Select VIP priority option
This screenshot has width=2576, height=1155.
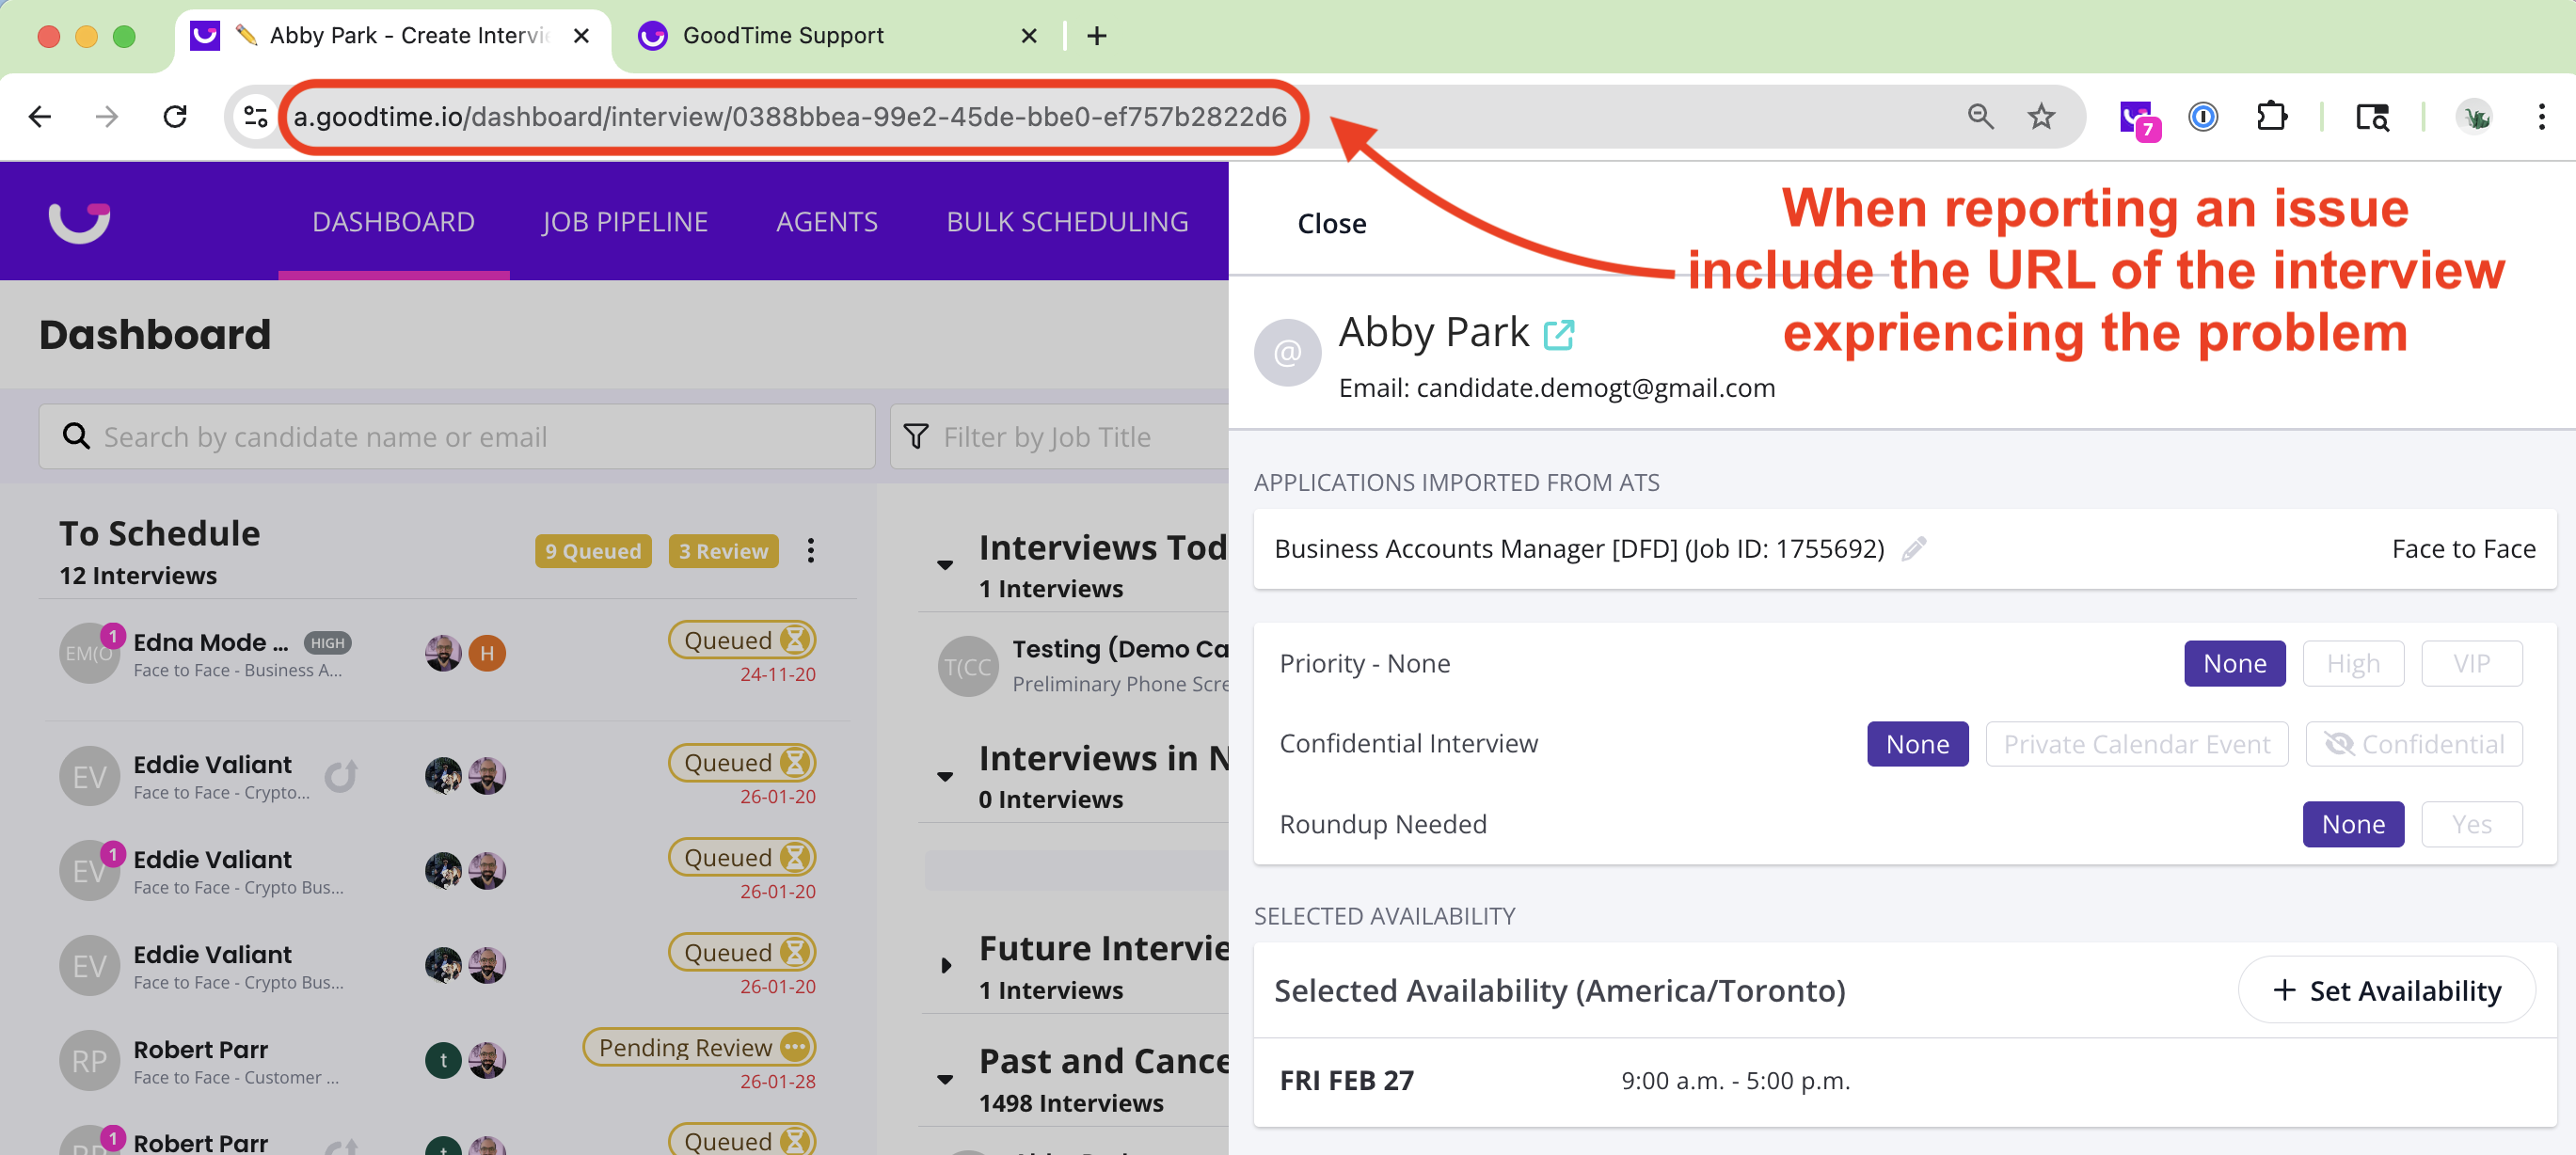click(x=2470, y=663)
